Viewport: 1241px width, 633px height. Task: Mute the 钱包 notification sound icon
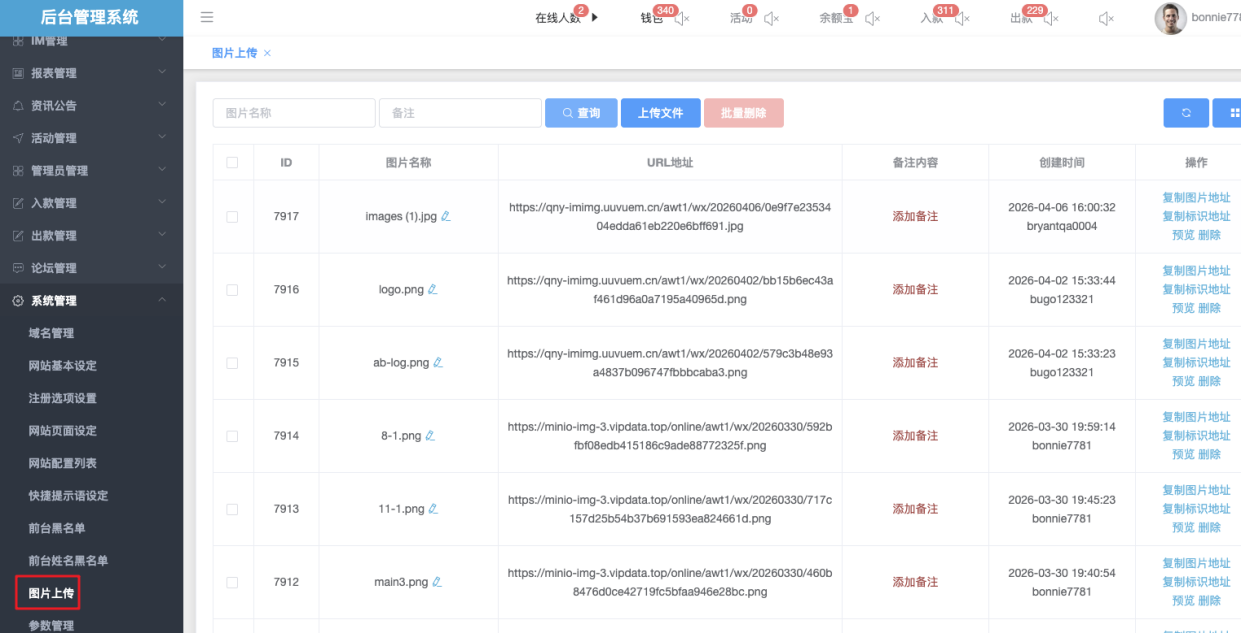680,18
